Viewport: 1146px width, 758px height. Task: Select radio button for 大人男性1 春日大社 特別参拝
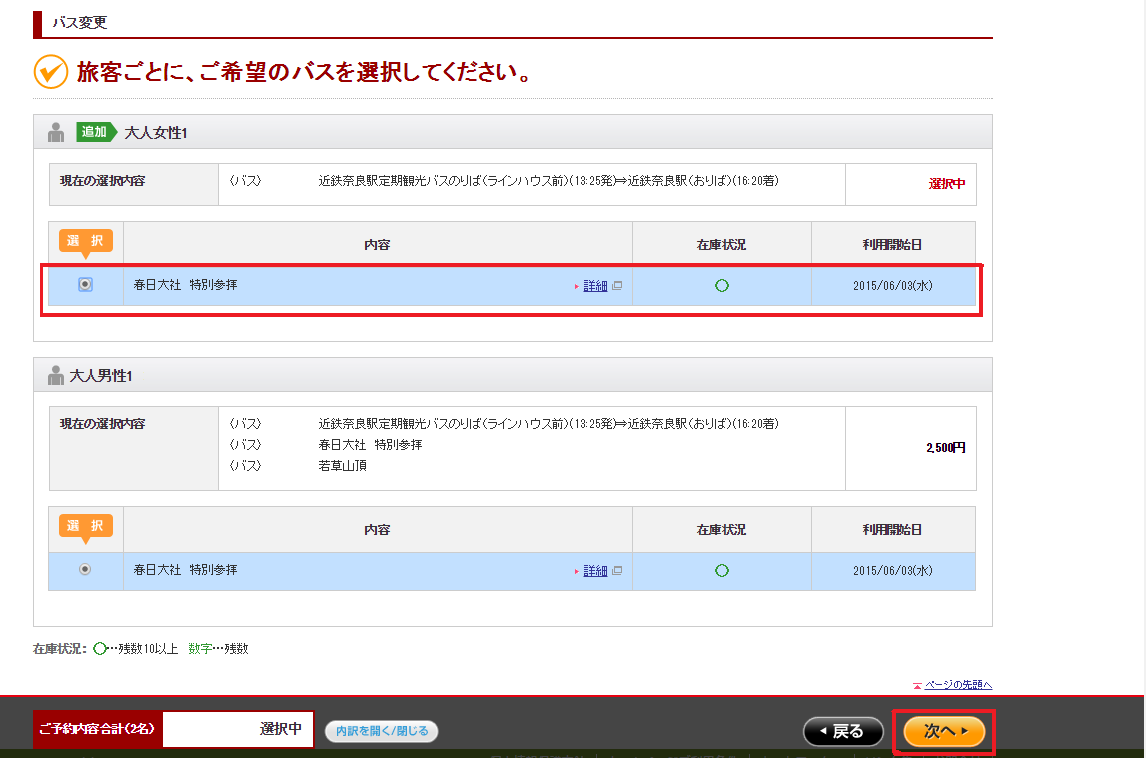point(86,569)
